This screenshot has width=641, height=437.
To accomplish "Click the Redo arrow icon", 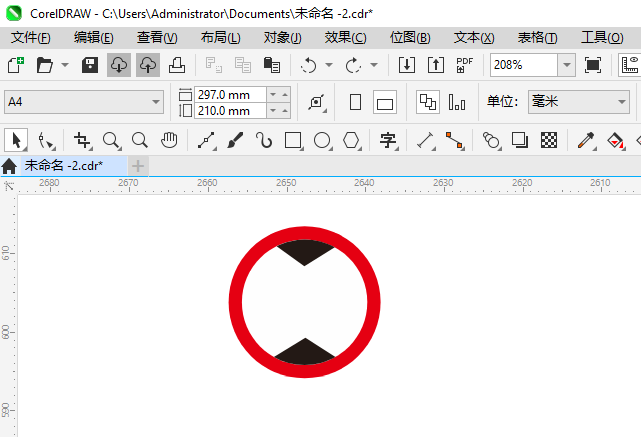I will [x=353, y=65].
